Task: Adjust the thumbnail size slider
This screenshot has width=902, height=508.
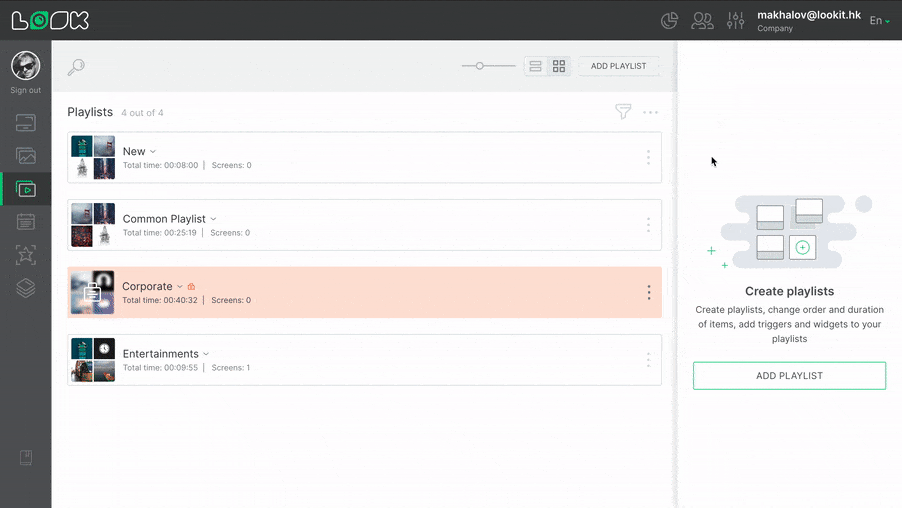Action: click(x=480, y=66)
